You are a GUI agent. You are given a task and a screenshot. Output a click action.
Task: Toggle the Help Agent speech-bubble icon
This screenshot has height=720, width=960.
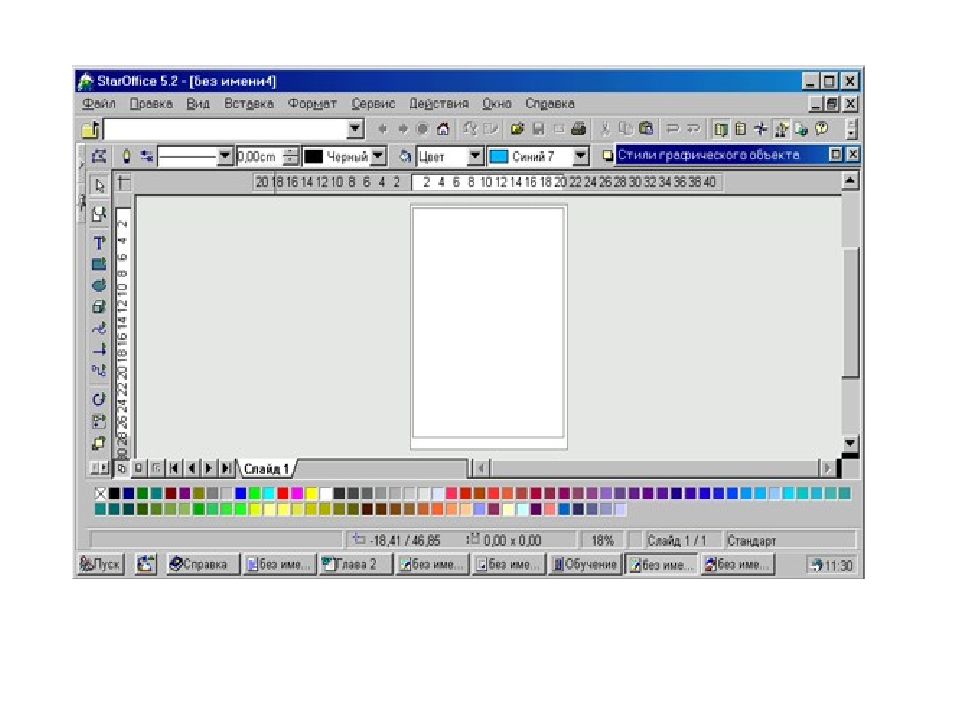click(822, 129)
